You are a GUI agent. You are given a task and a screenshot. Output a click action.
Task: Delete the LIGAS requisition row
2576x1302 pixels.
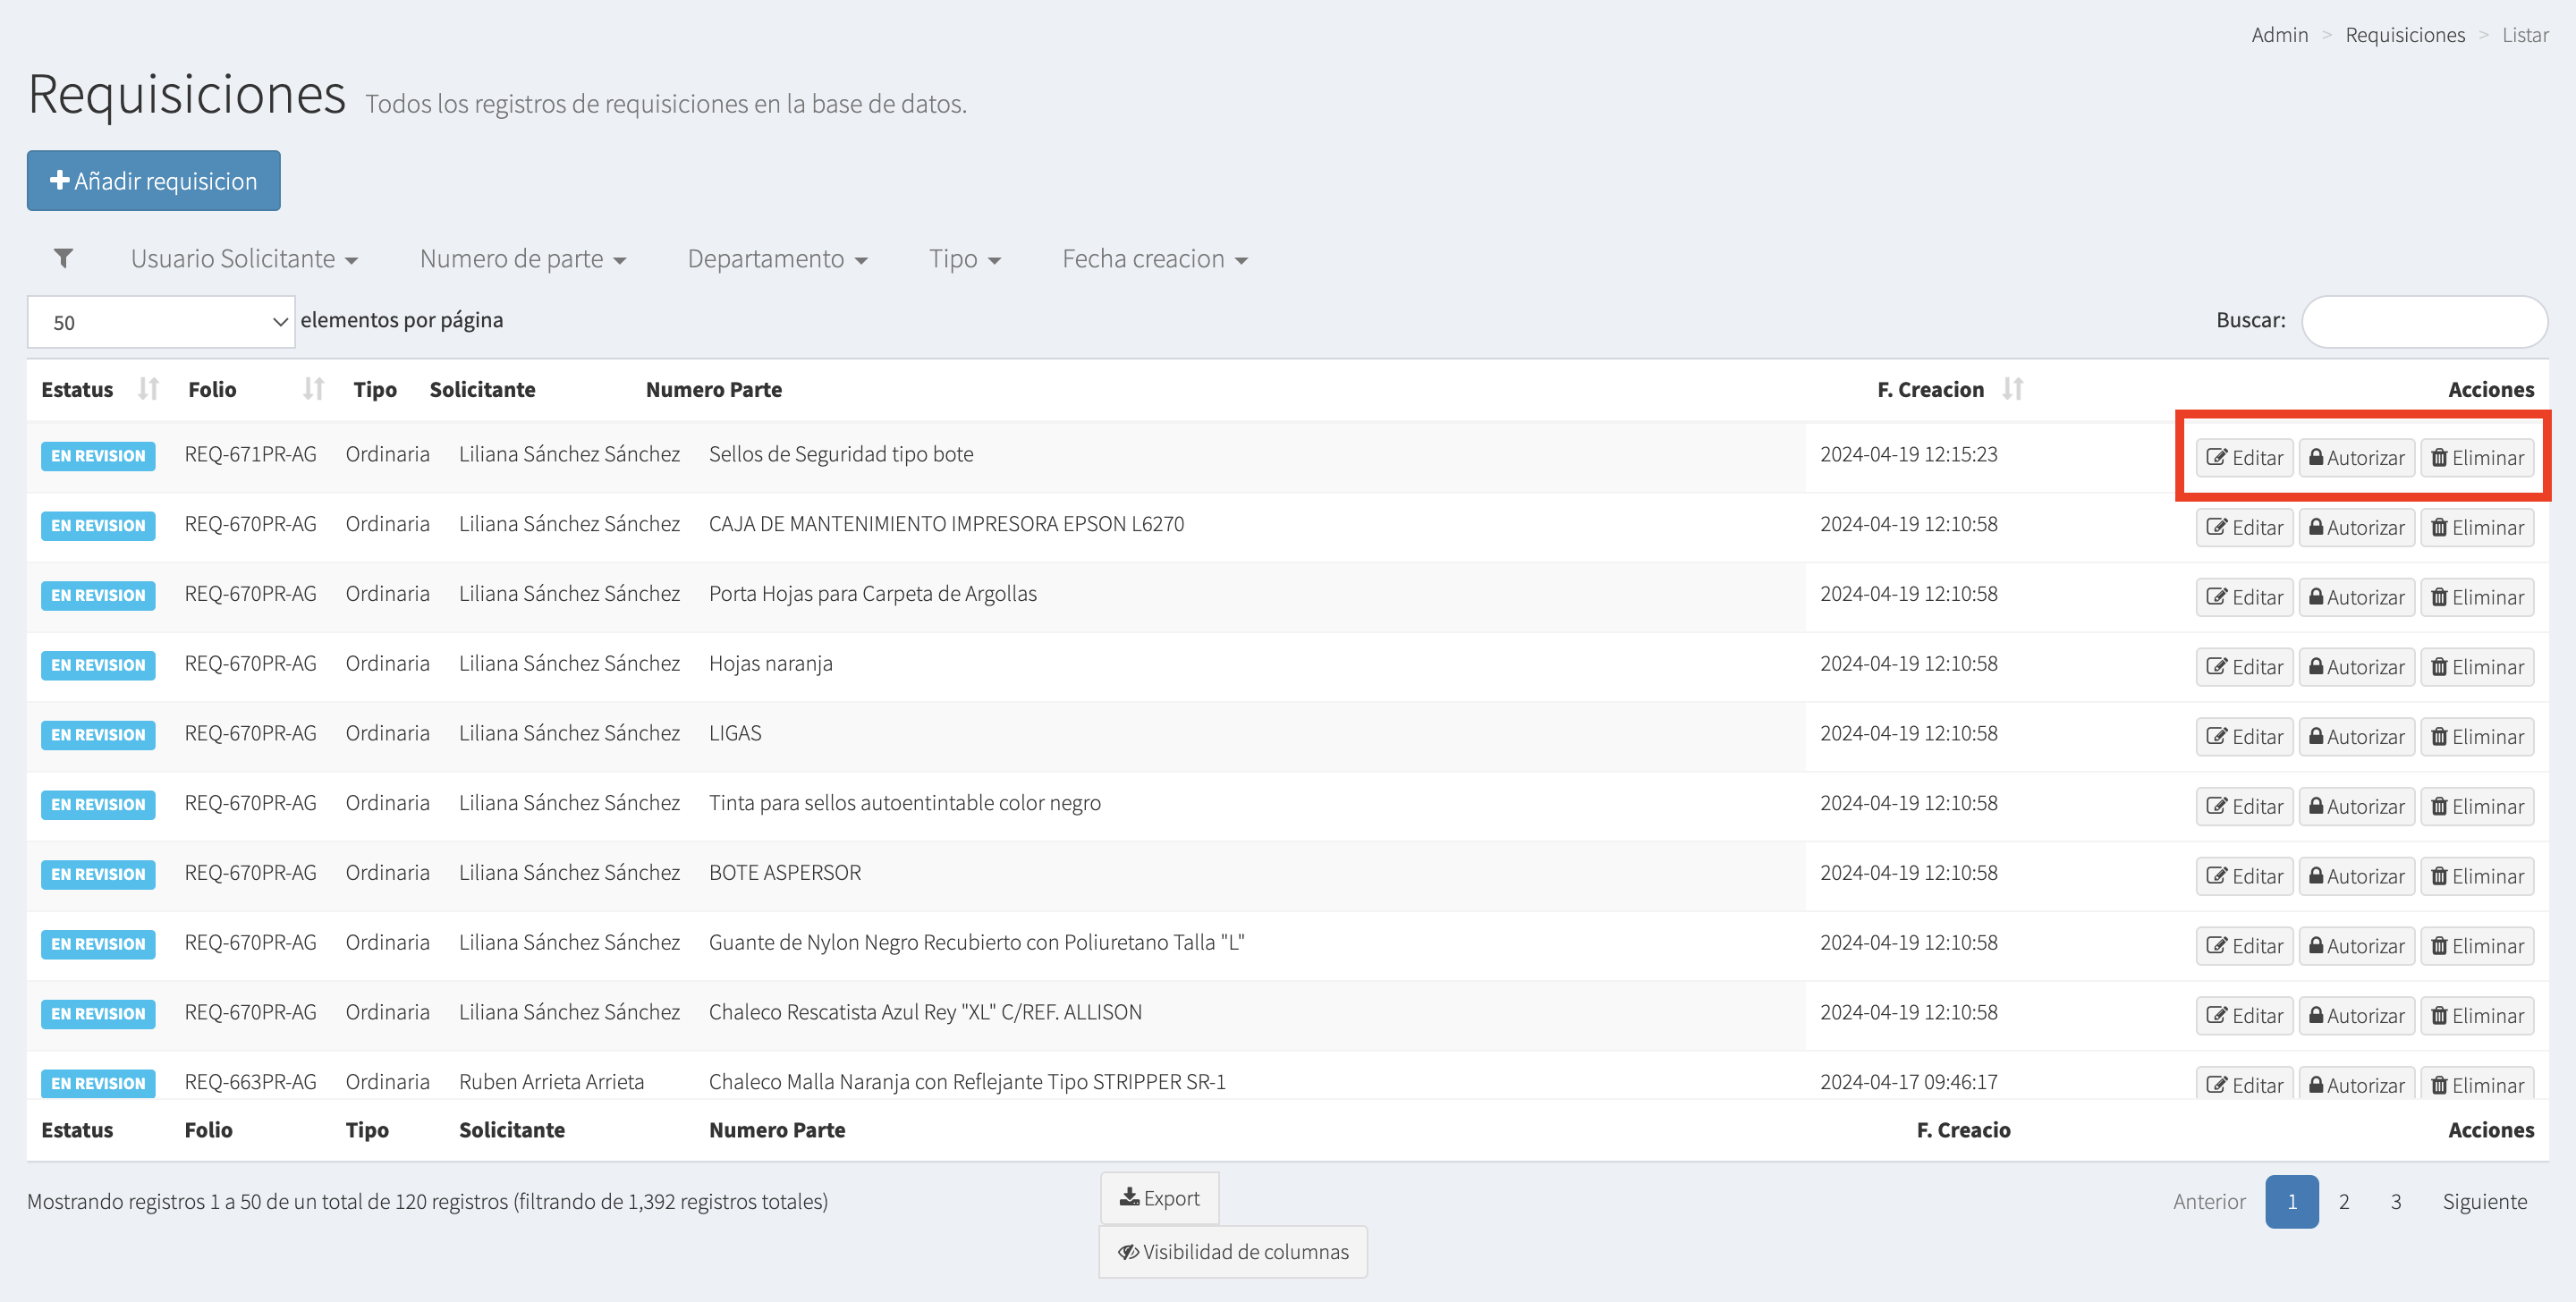(x=2476, y=737)
